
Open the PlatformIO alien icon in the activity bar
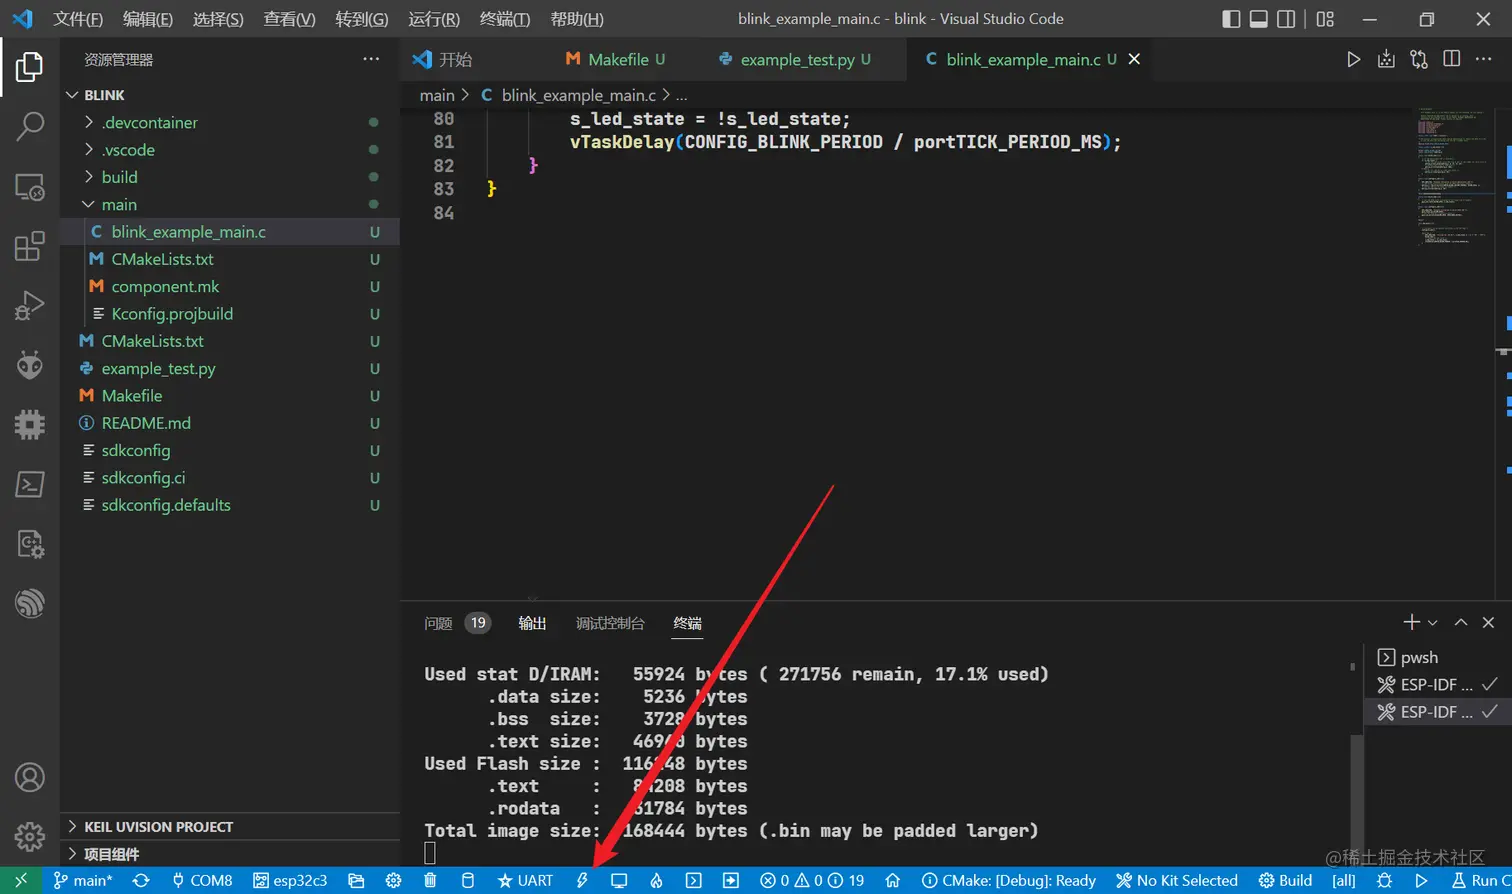[30, 365]
